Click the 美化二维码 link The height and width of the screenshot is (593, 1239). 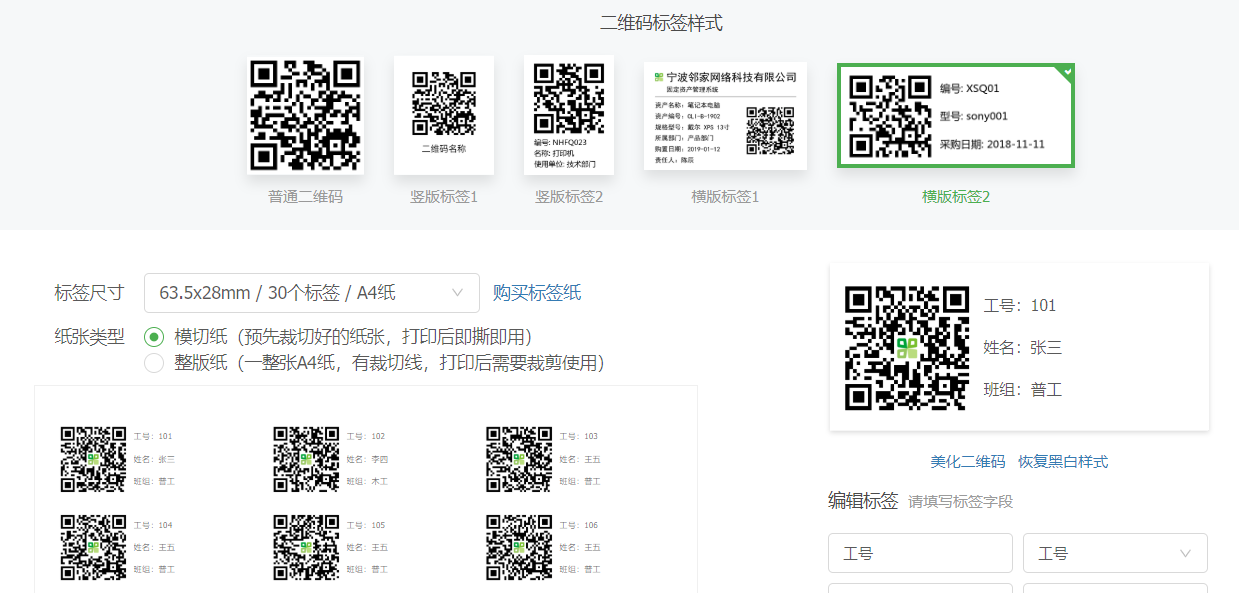[x=967, y=462]
